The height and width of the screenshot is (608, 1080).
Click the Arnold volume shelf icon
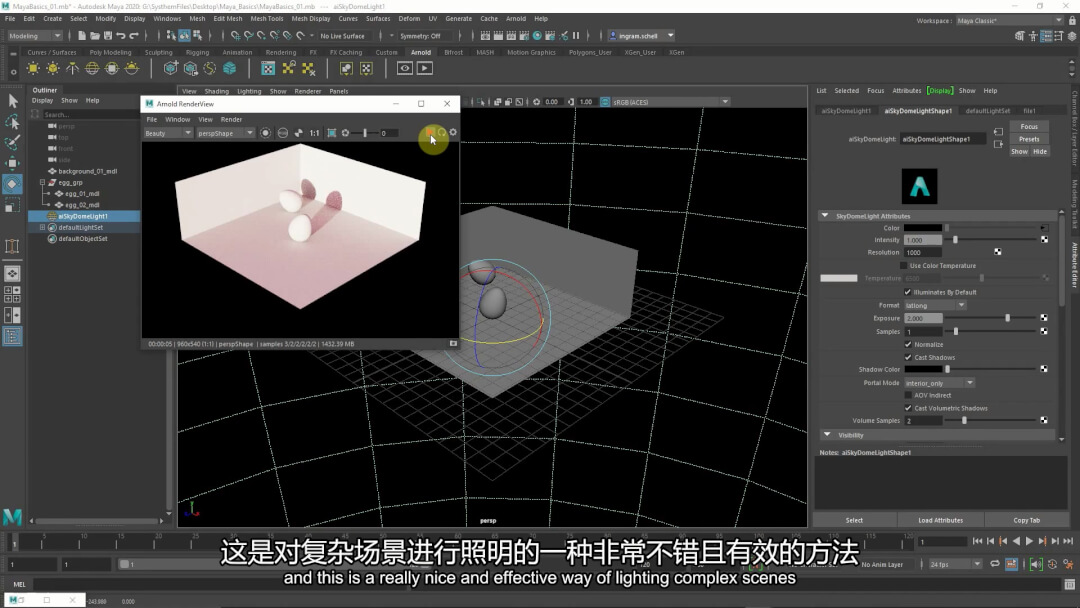(230, 68)
